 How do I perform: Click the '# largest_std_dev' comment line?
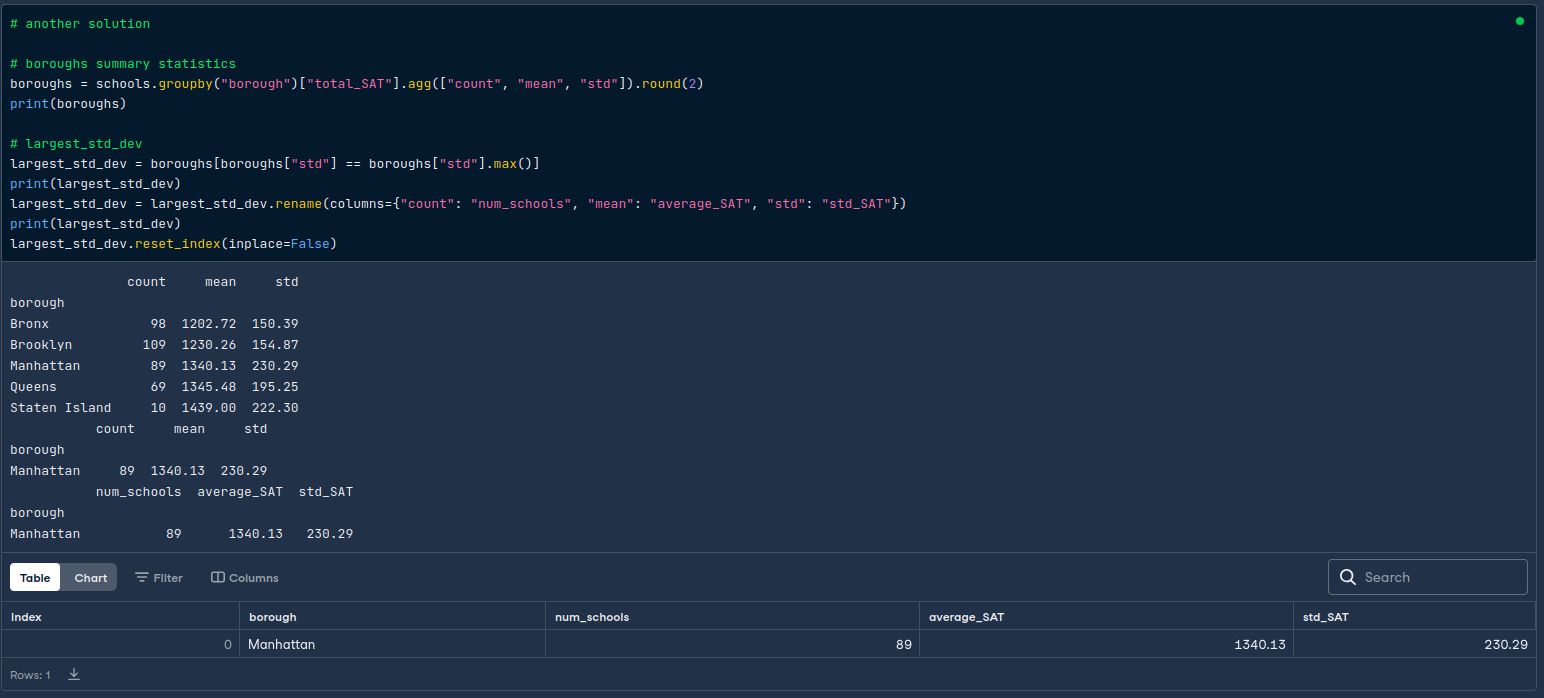pos(76,143)
